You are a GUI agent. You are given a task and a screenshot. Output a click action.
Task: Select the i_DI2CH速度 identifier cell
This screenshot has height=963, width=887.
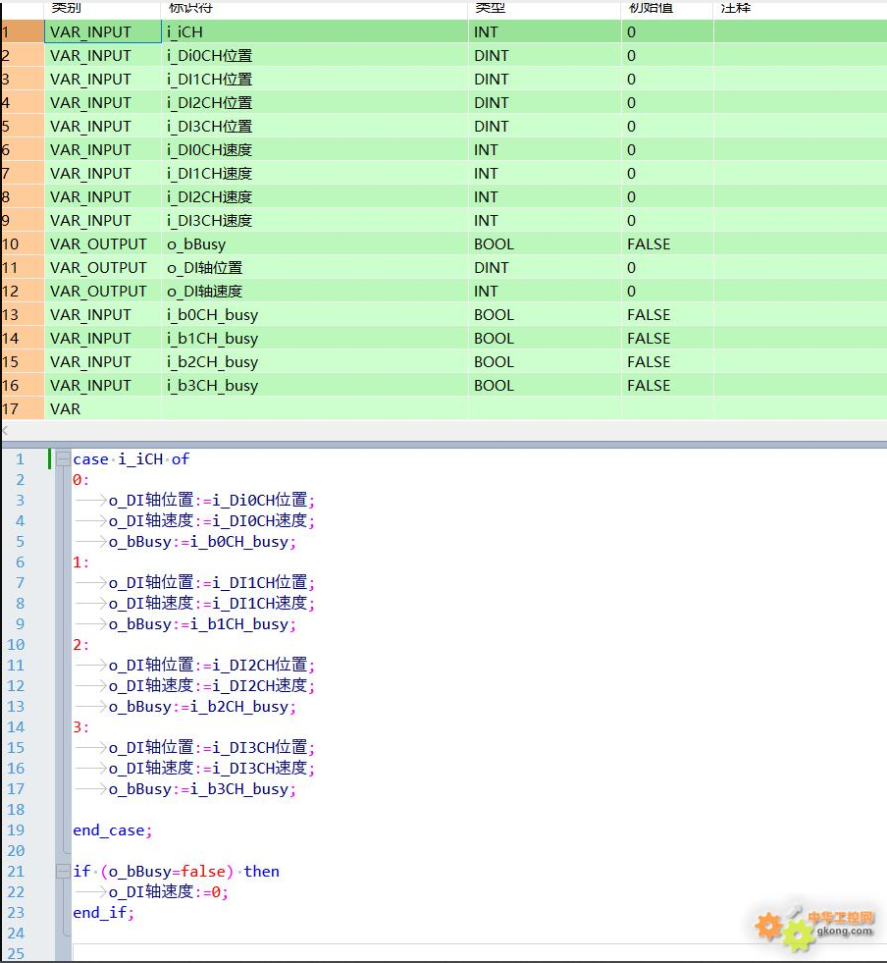[315, 197]
